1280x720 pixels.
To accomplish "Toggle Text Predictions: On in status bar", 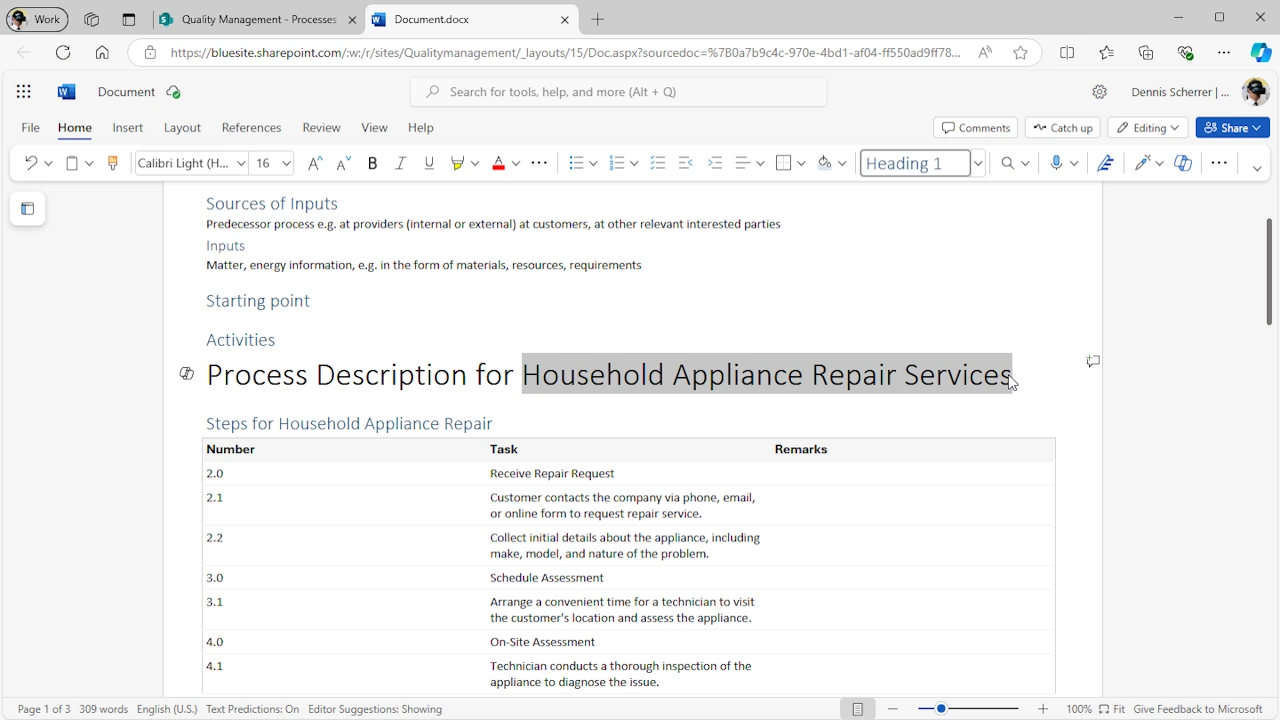I will point(252,709).
